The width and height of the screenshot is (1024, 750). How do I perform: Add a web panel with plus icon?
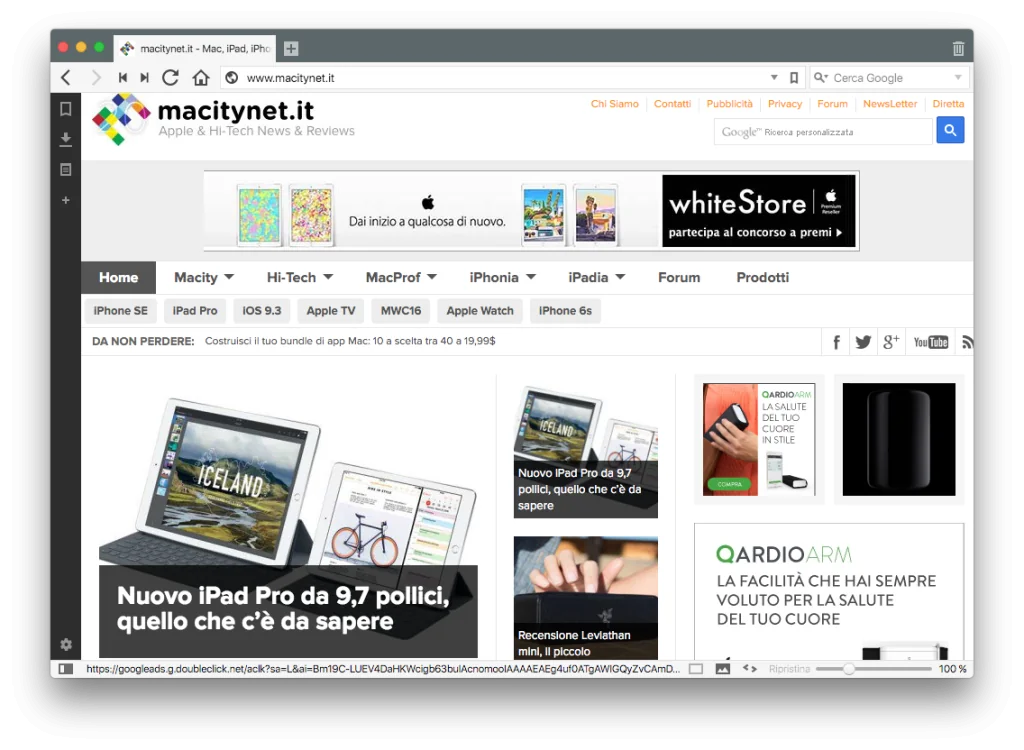[x=65, y=200]
